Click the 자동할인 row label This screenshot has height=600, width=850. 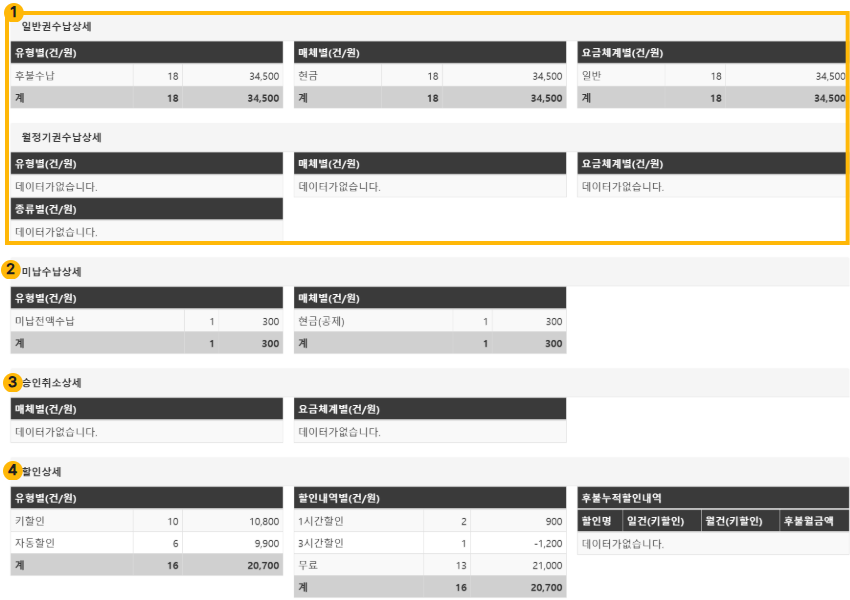[x=35, y=543]
